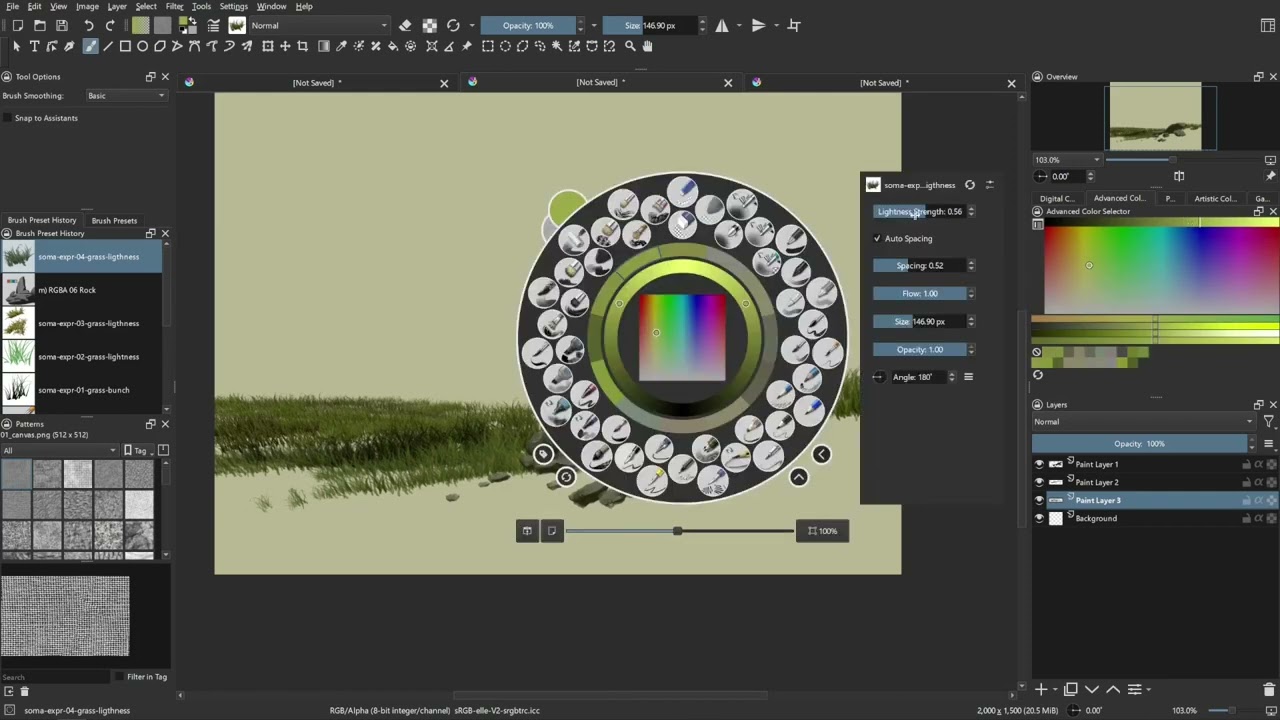This screenshot has width=1280, height=720.
Task: Open the Layer menu
Action: coord(117,6)
